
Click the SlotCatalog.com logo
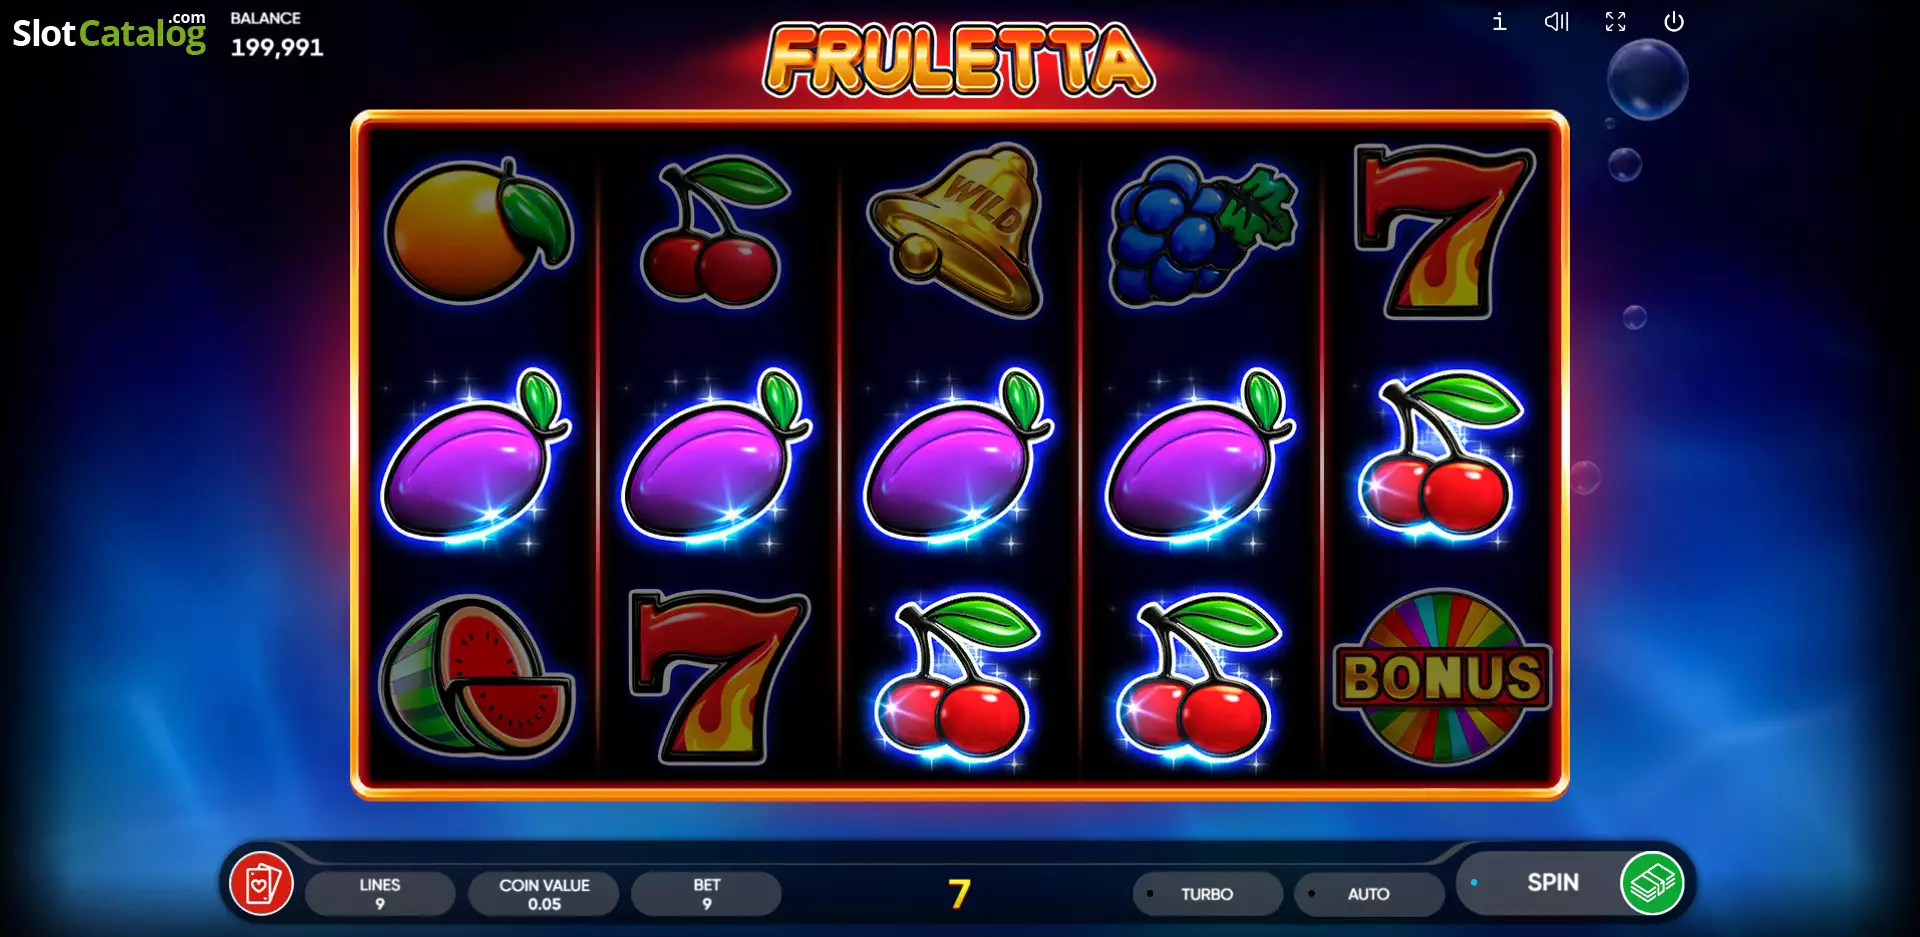[x=109, y=33]
